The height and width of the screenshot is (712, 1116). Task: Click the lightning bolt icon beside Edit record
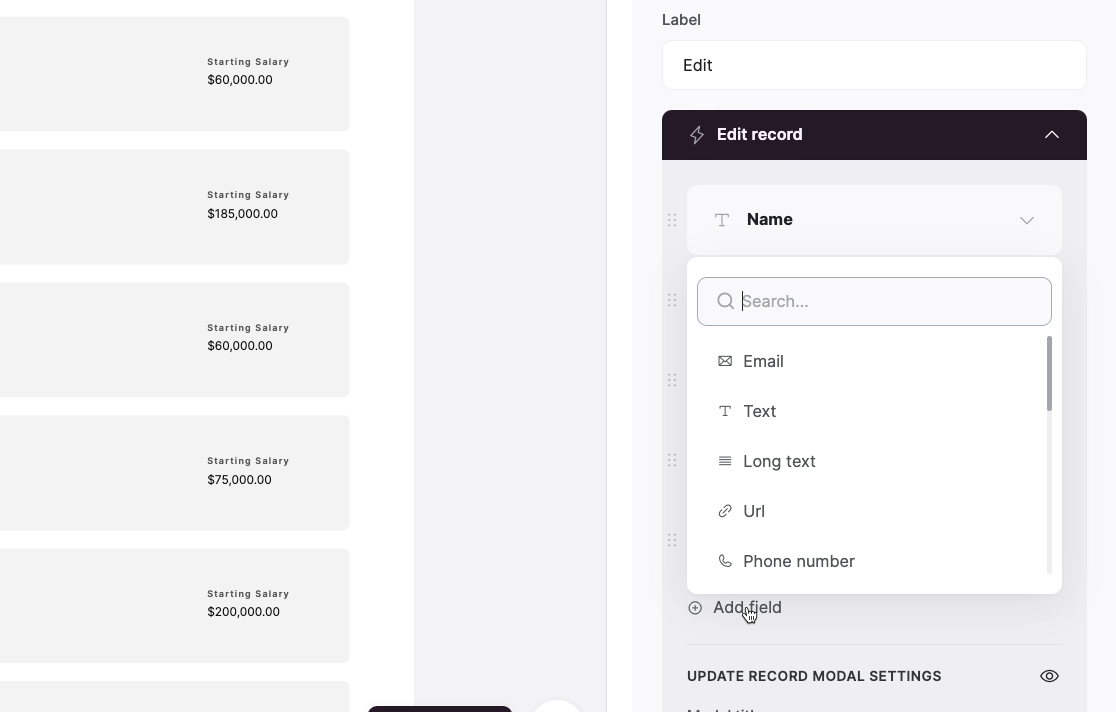coord(697,135)
